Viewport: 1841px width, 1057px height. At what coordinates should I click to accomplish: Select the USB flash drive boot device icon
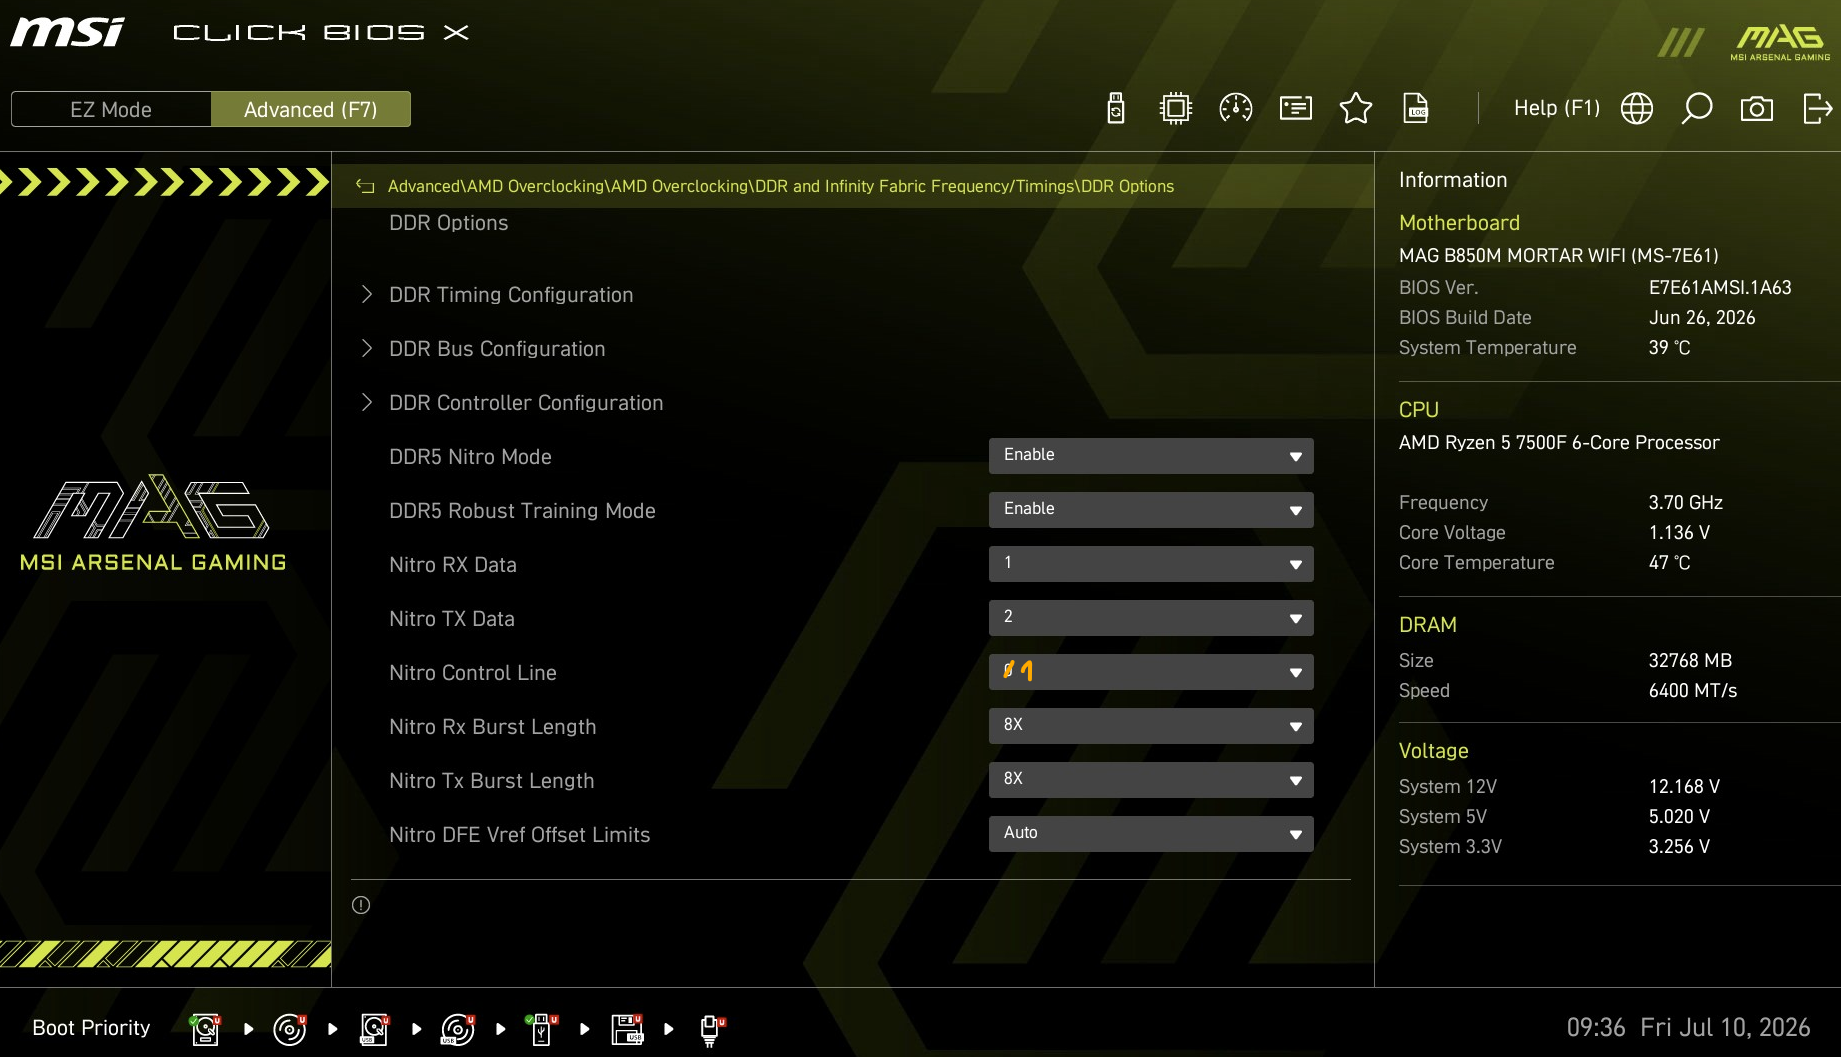[x=542, y=1028]
